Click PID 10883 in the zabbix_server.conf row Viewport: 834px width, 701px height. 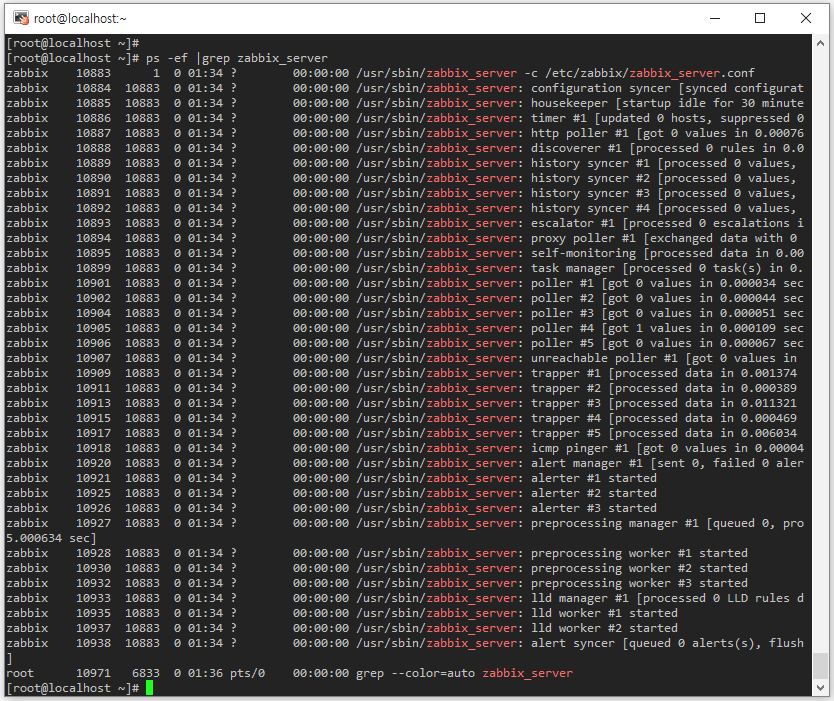pyautogui.click(x=93, y=73)
